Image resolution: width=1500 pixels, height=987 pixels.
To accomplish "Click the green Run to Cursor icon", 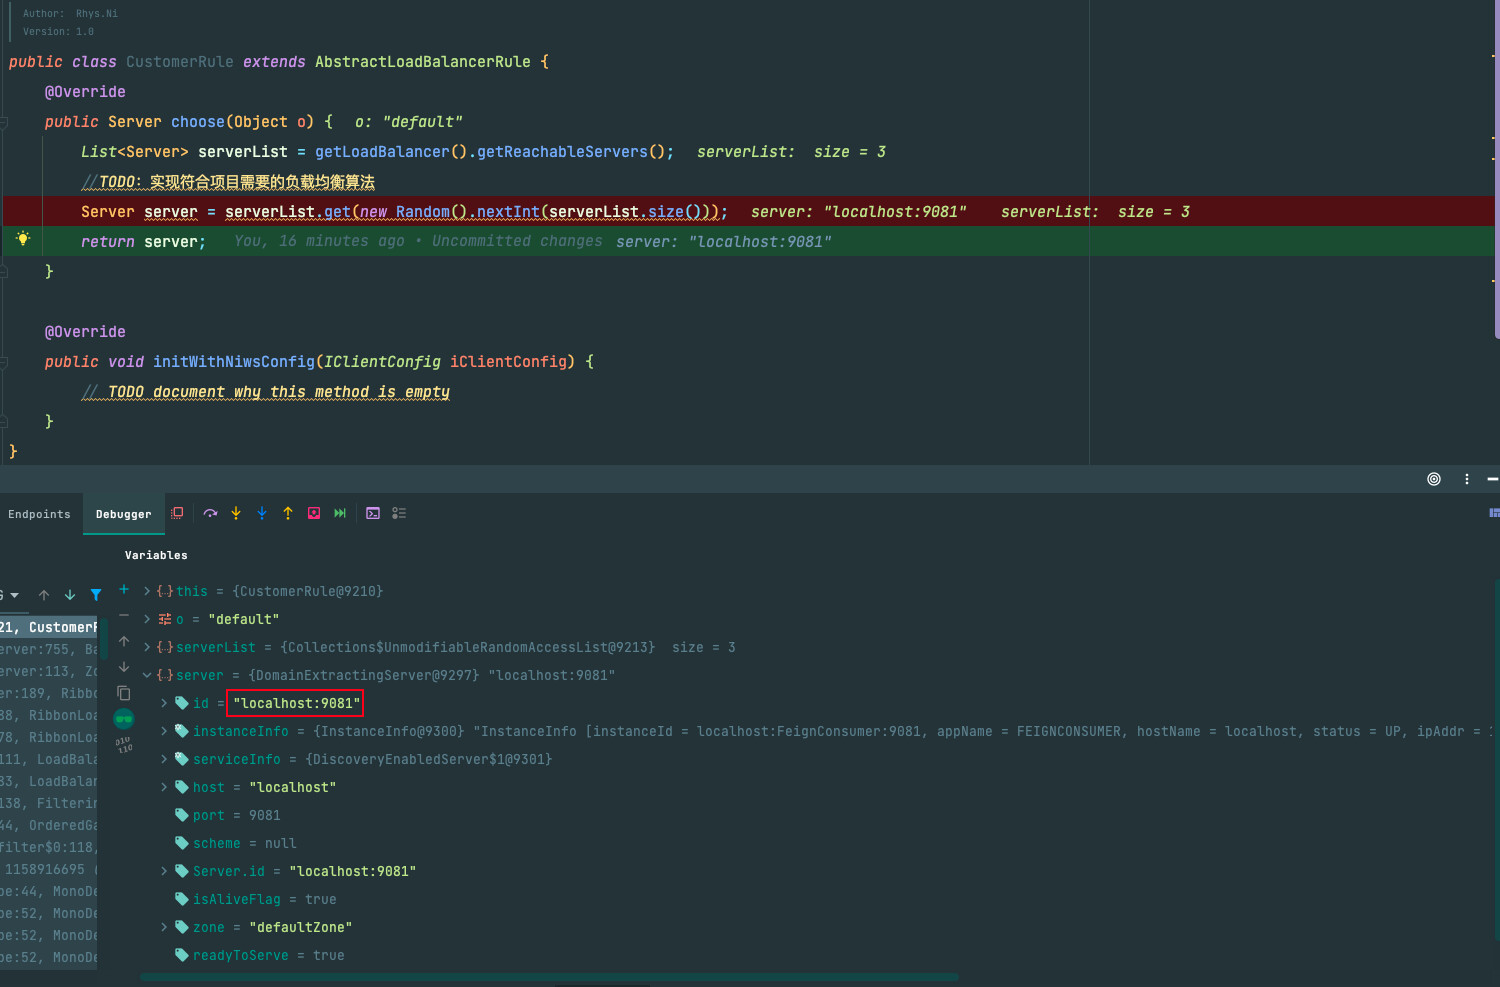I will click(x=340, y=513).
